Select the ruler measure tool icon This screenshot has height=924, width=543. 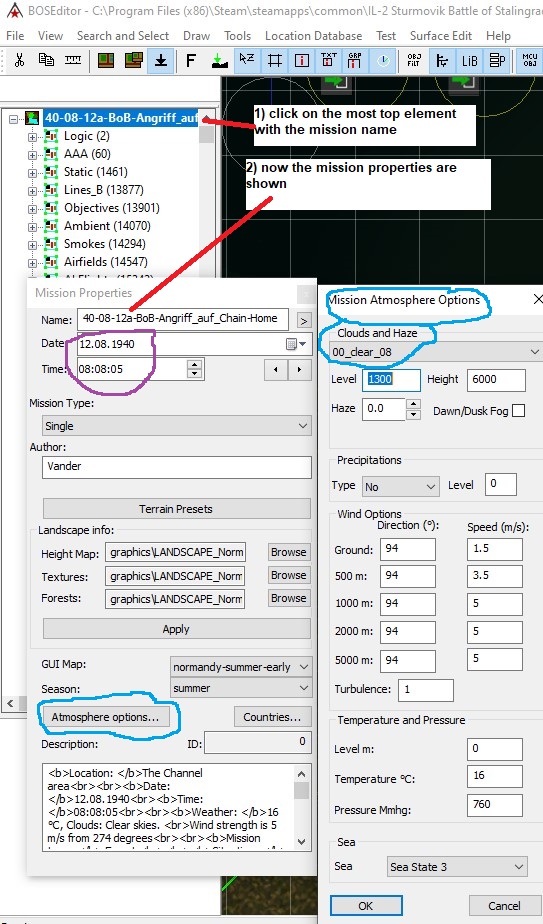point(73,61)
